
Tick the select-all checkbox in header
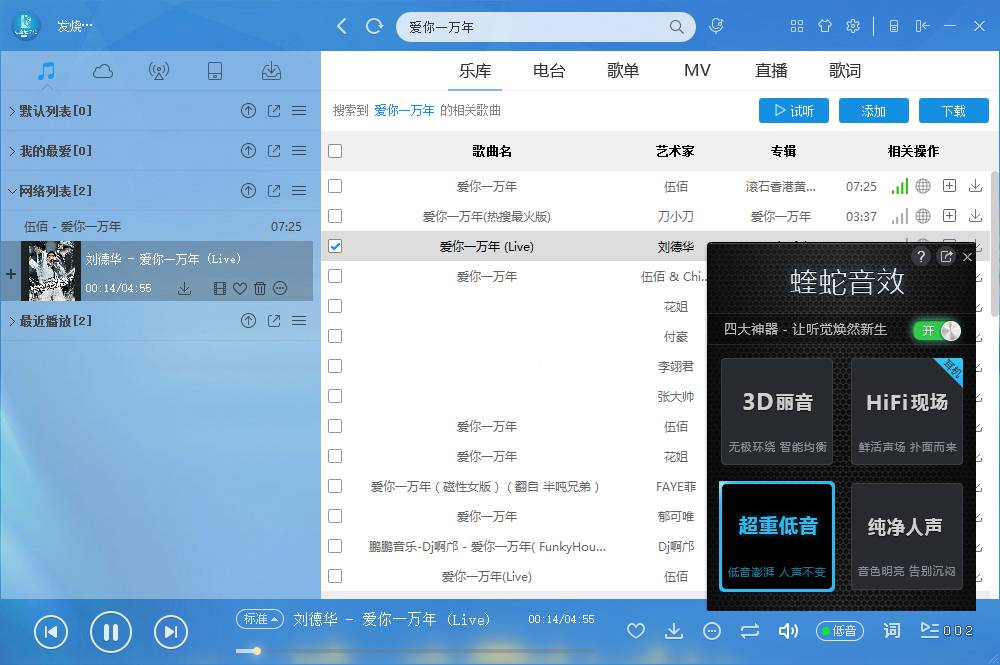[335, 151]
